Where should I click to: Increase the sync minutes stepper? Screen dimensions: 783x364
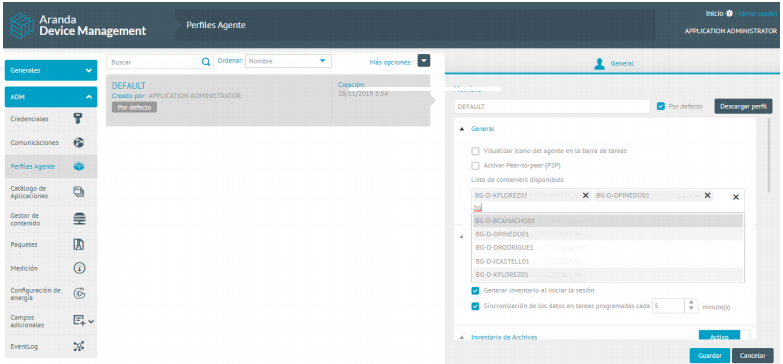point(691,303)
